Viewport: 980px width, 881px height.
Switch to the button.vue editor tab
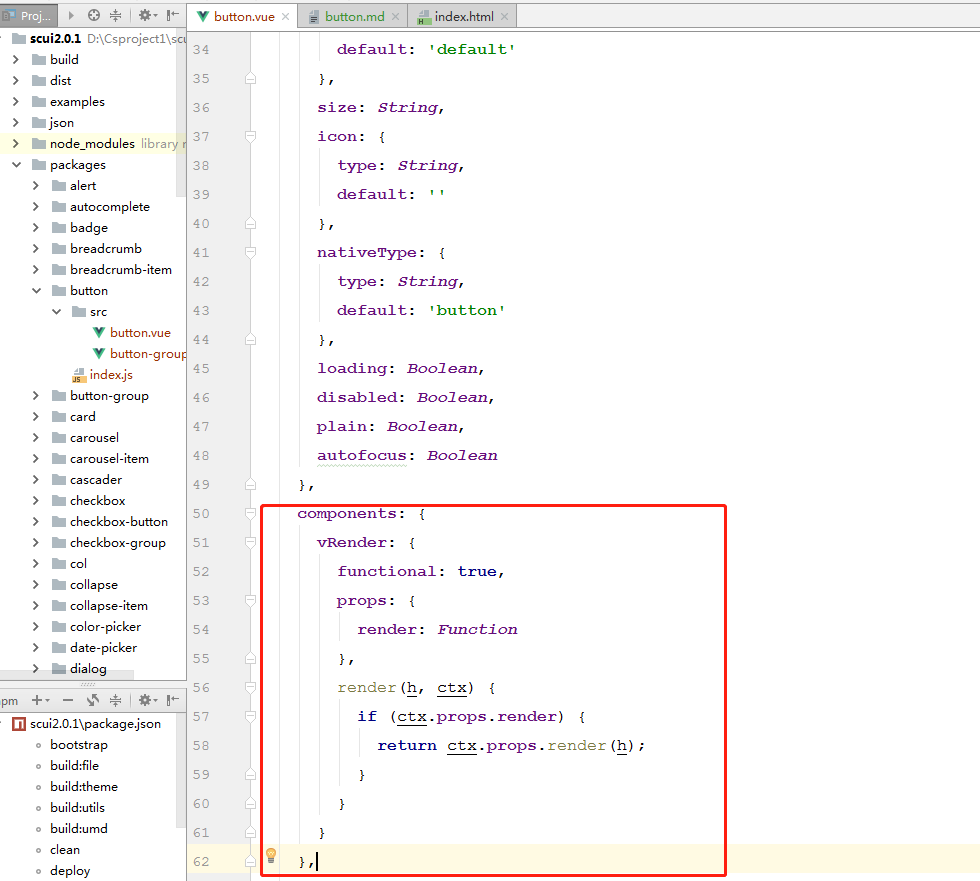244,17
